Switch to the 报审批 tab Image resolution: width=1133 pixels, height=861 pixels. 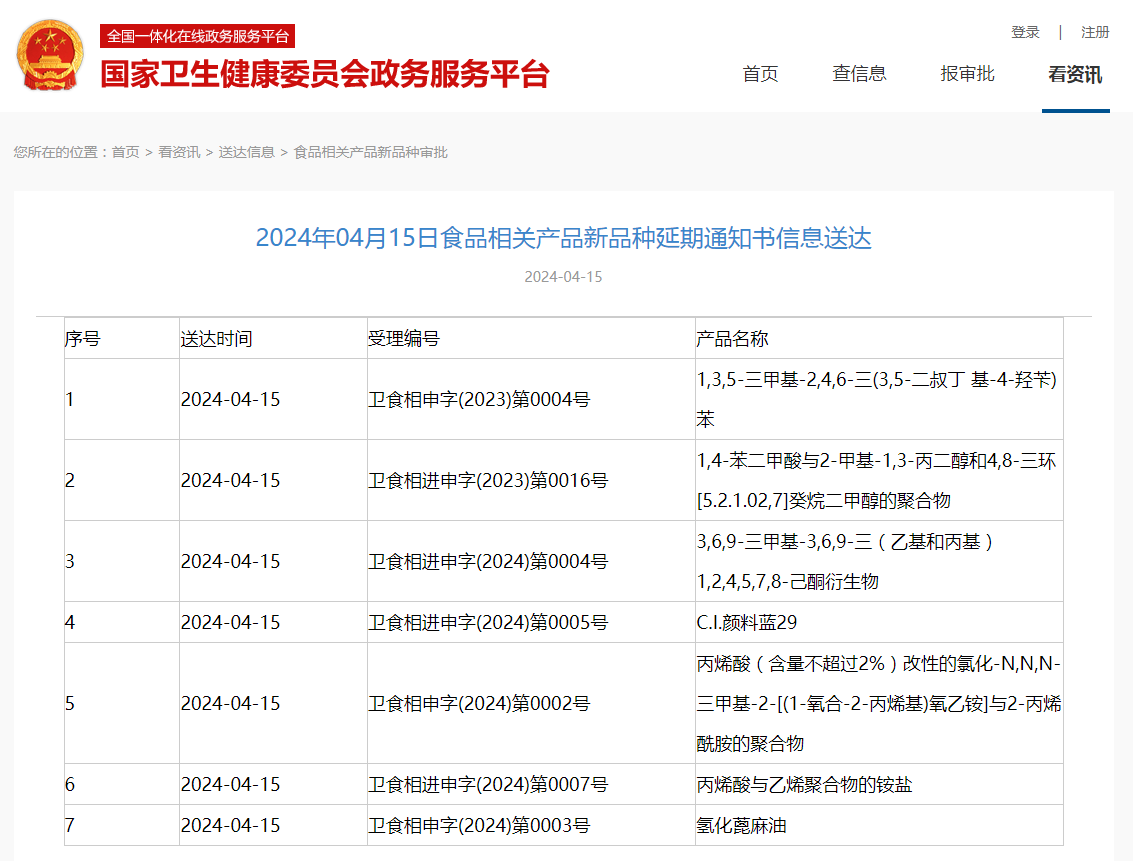[967, 74]
